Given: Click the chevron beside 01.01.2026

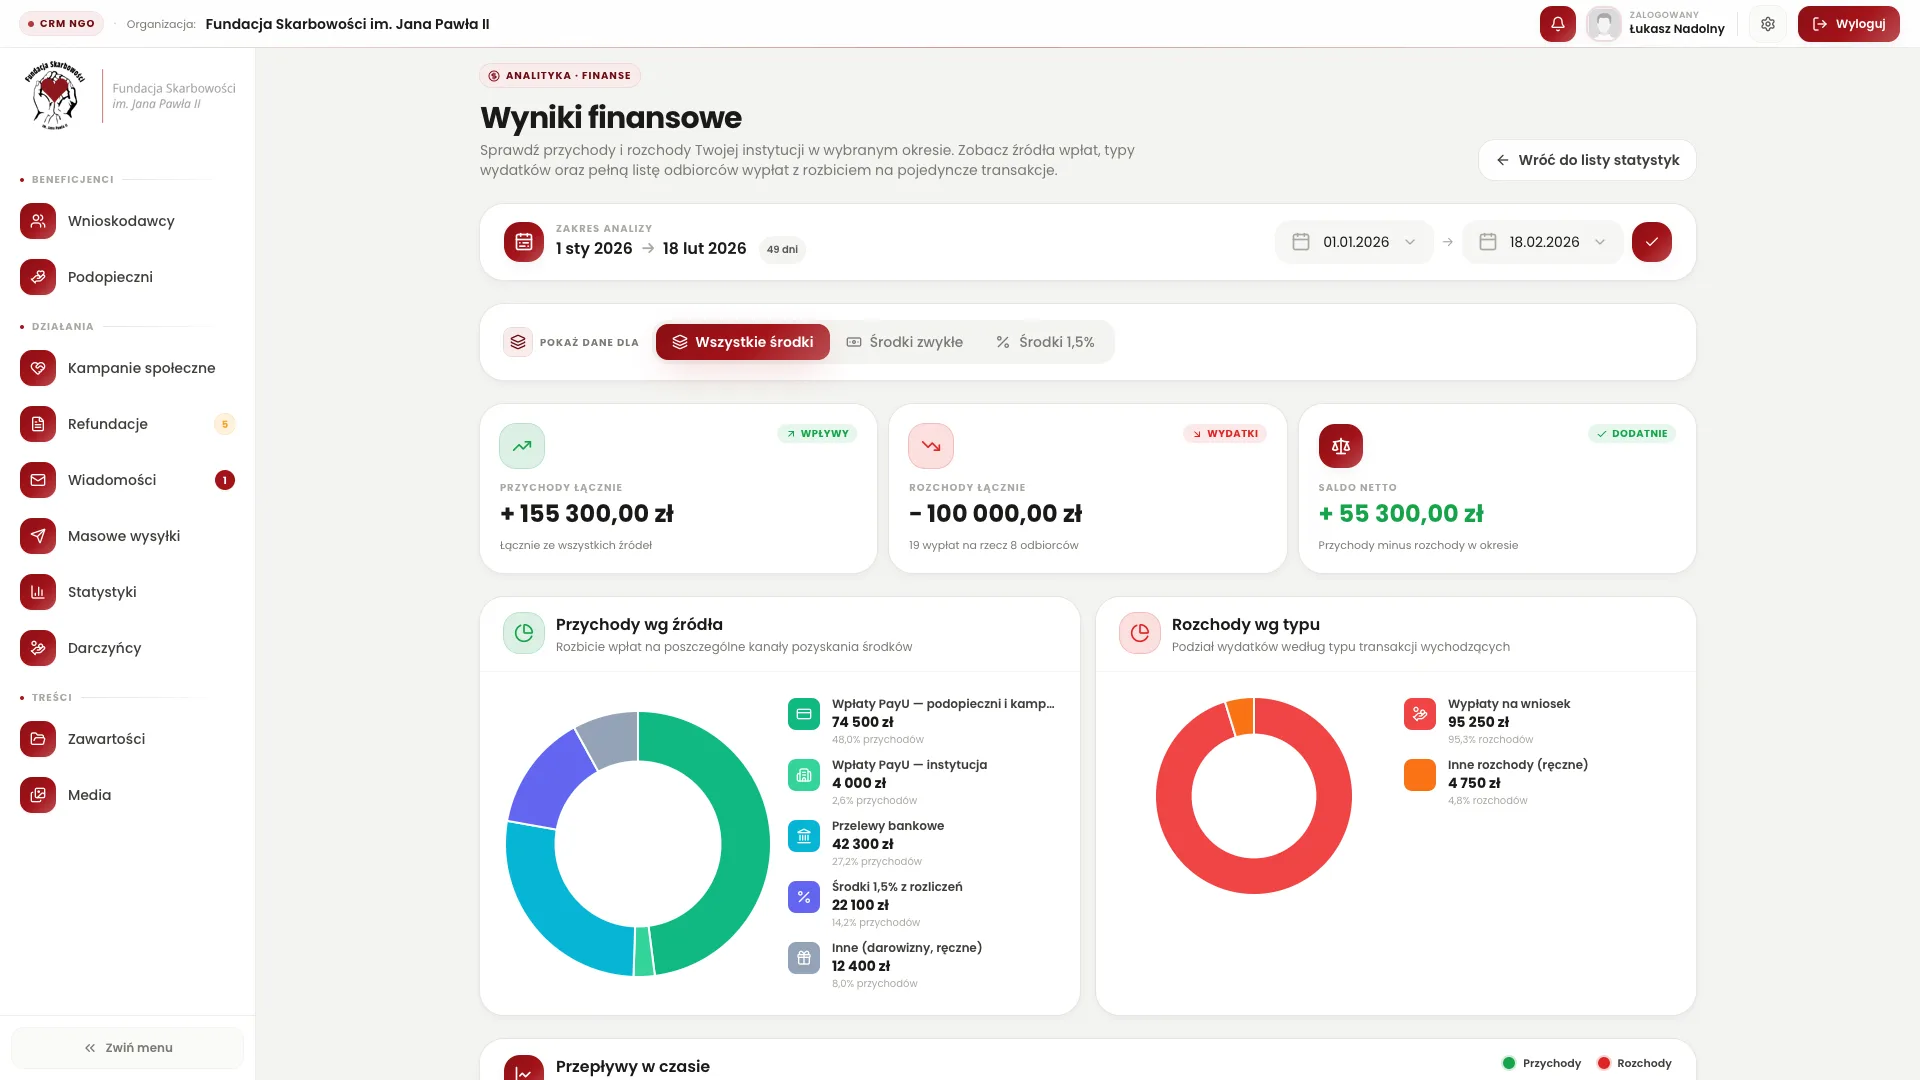Looking at the screenshot, I should [1410, 242].
